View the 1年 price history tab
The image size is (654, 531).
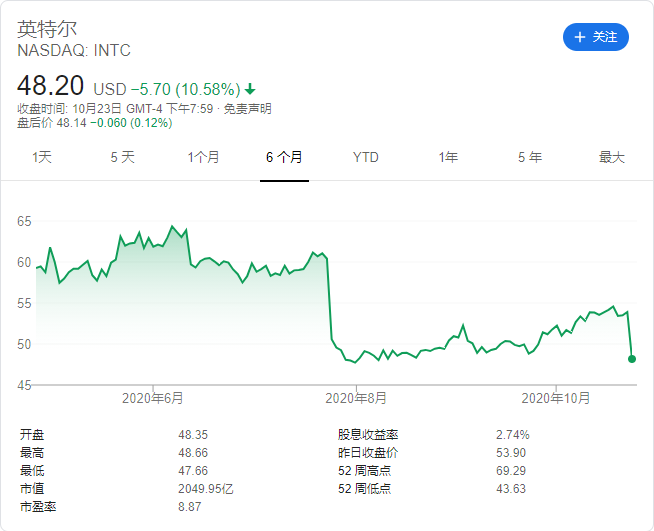click(448, 157)
